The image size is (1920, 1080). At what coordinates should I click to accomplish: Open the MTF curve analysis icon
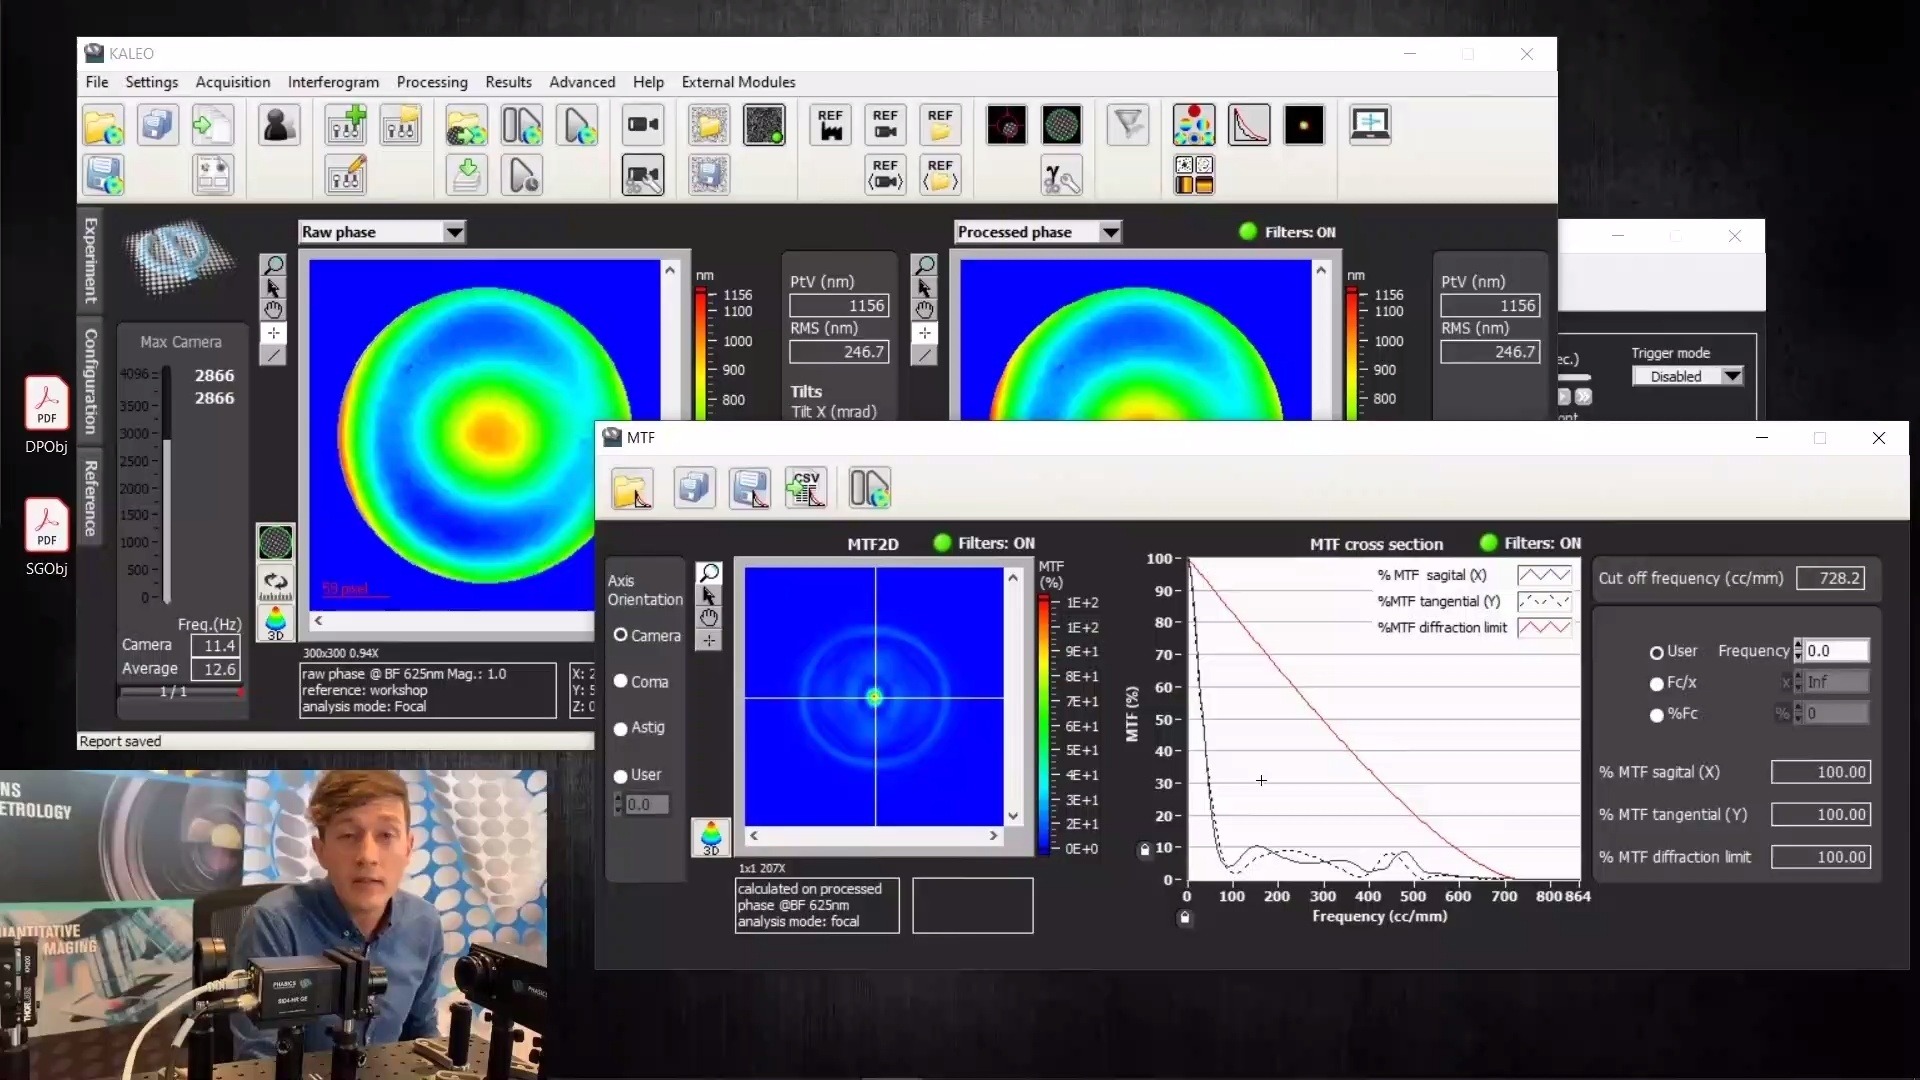coord(1249,125)
